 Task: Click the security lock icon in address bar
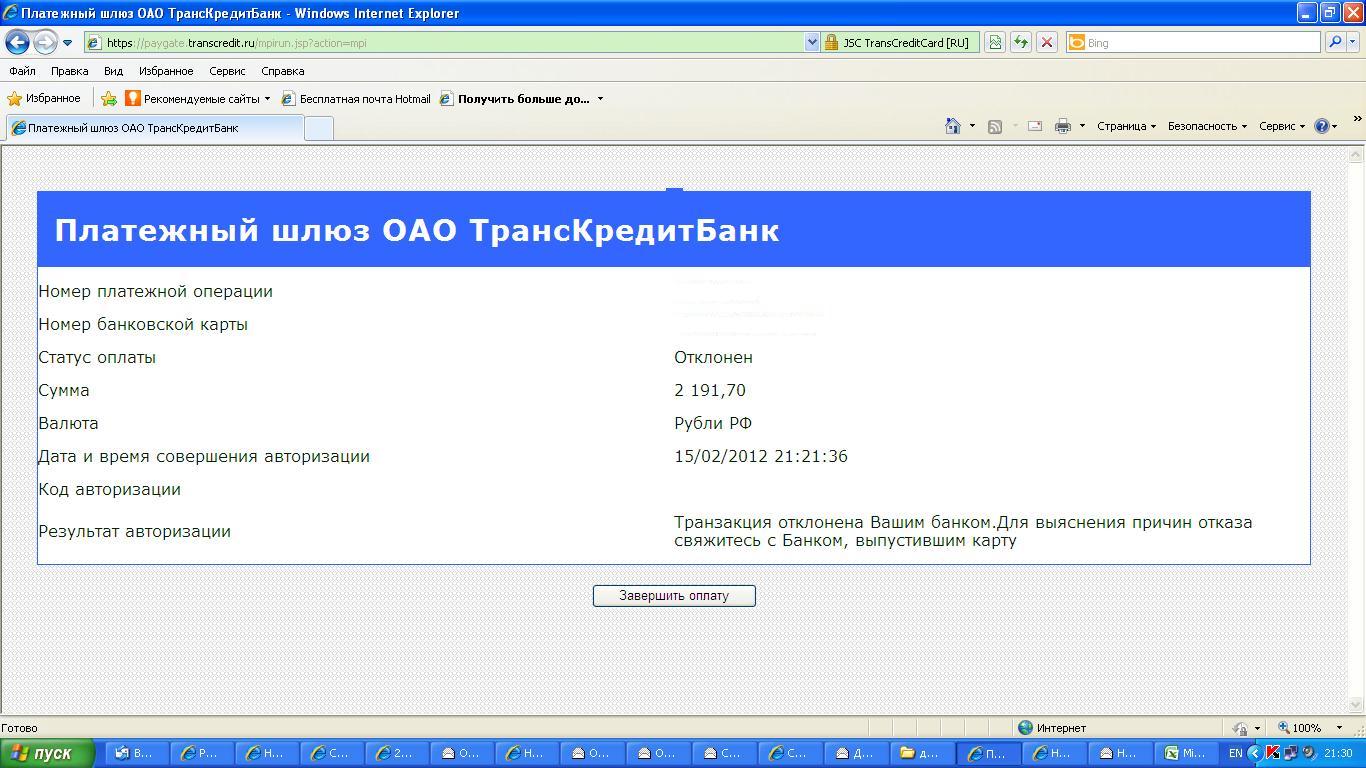pos(830,43)
